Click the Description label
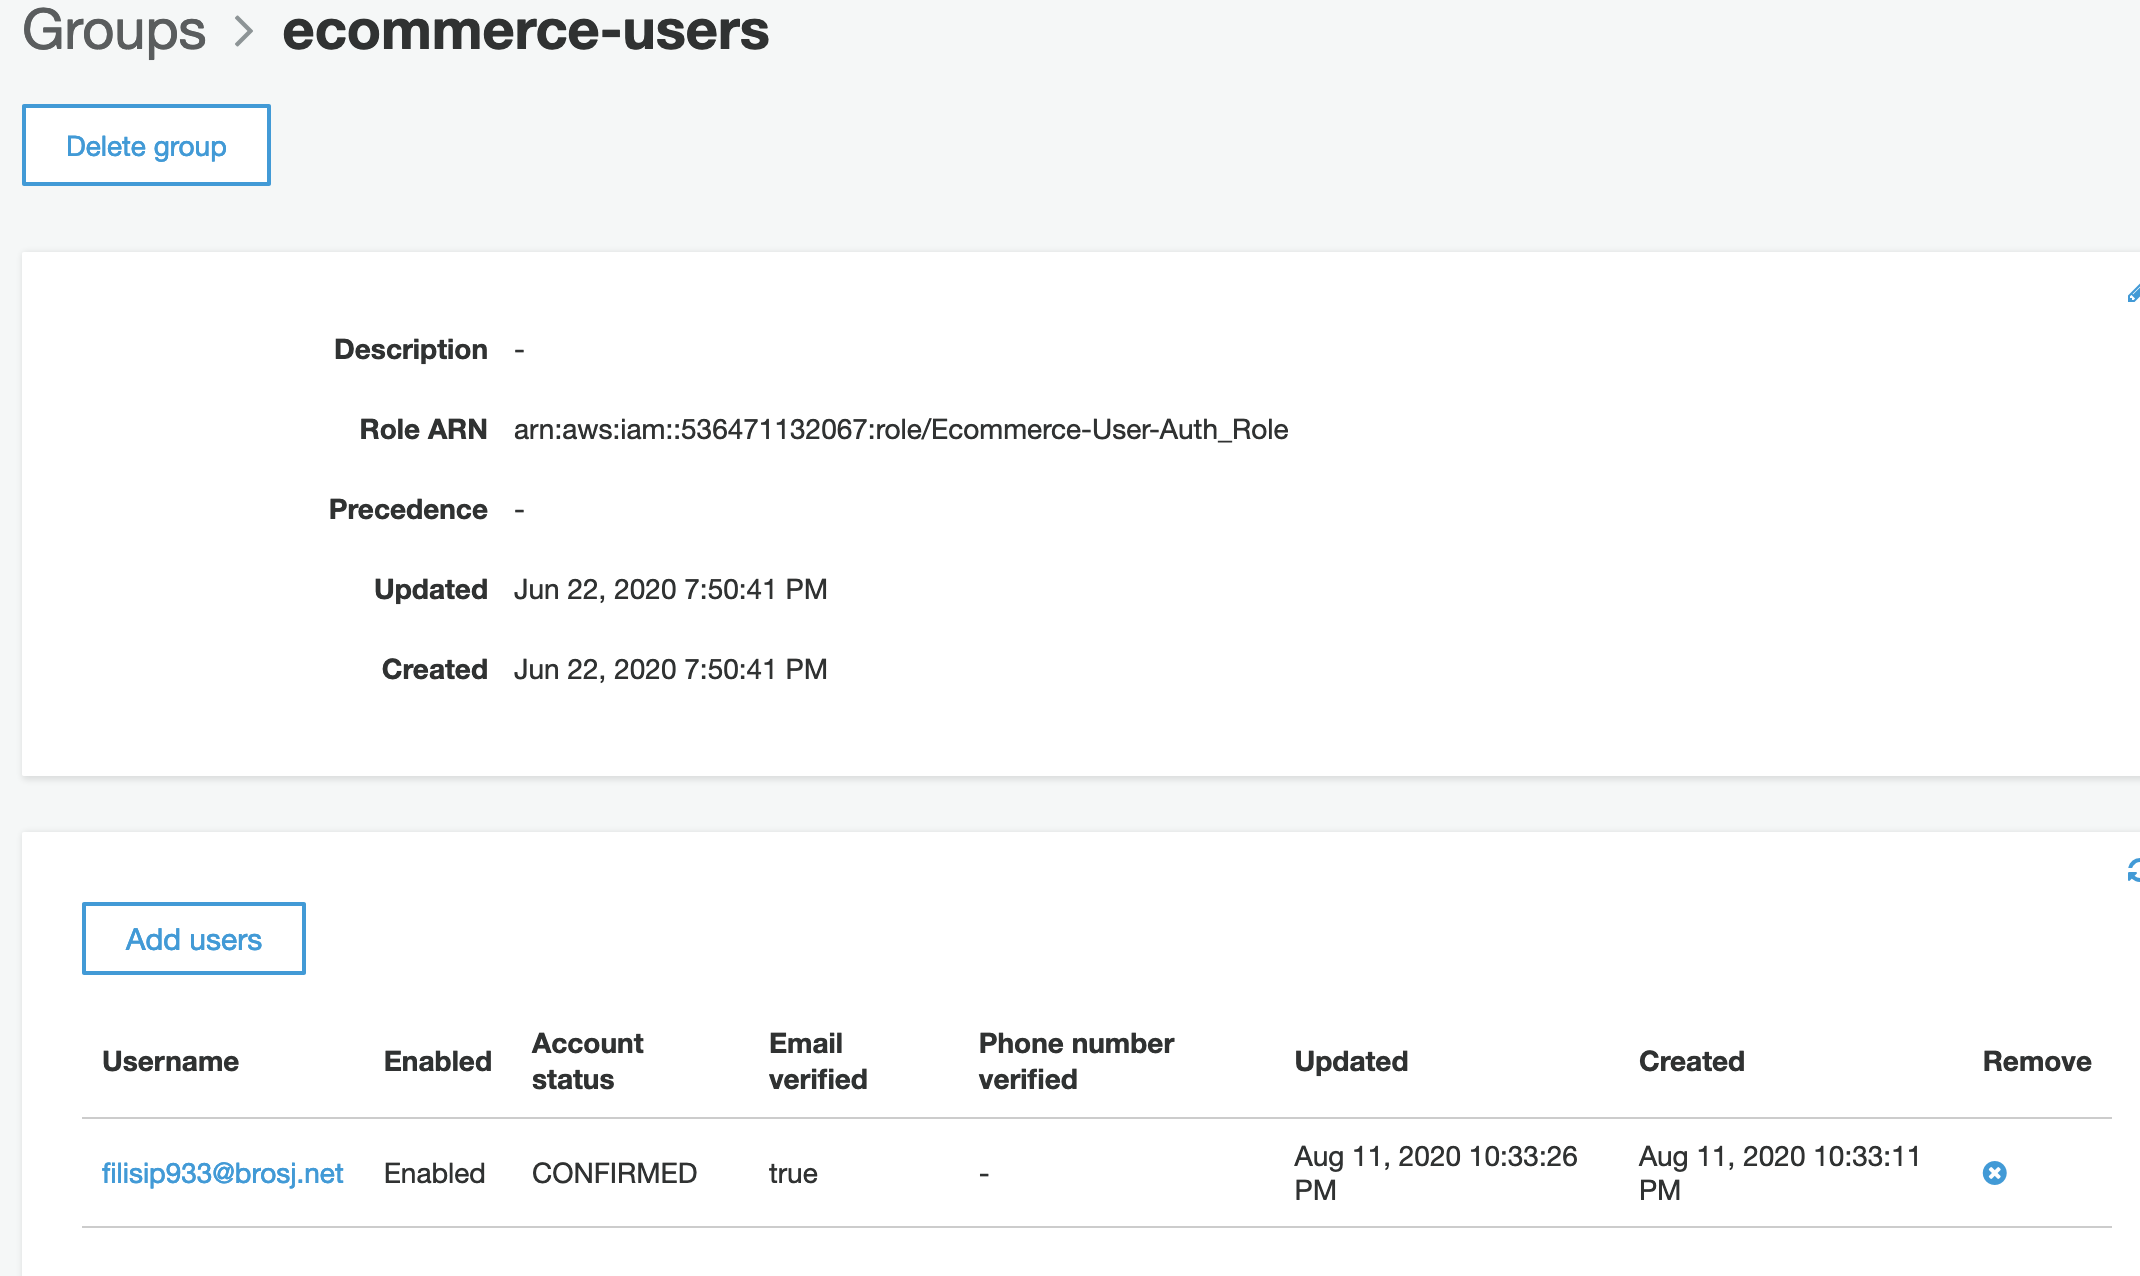 [x=411, y=350]
